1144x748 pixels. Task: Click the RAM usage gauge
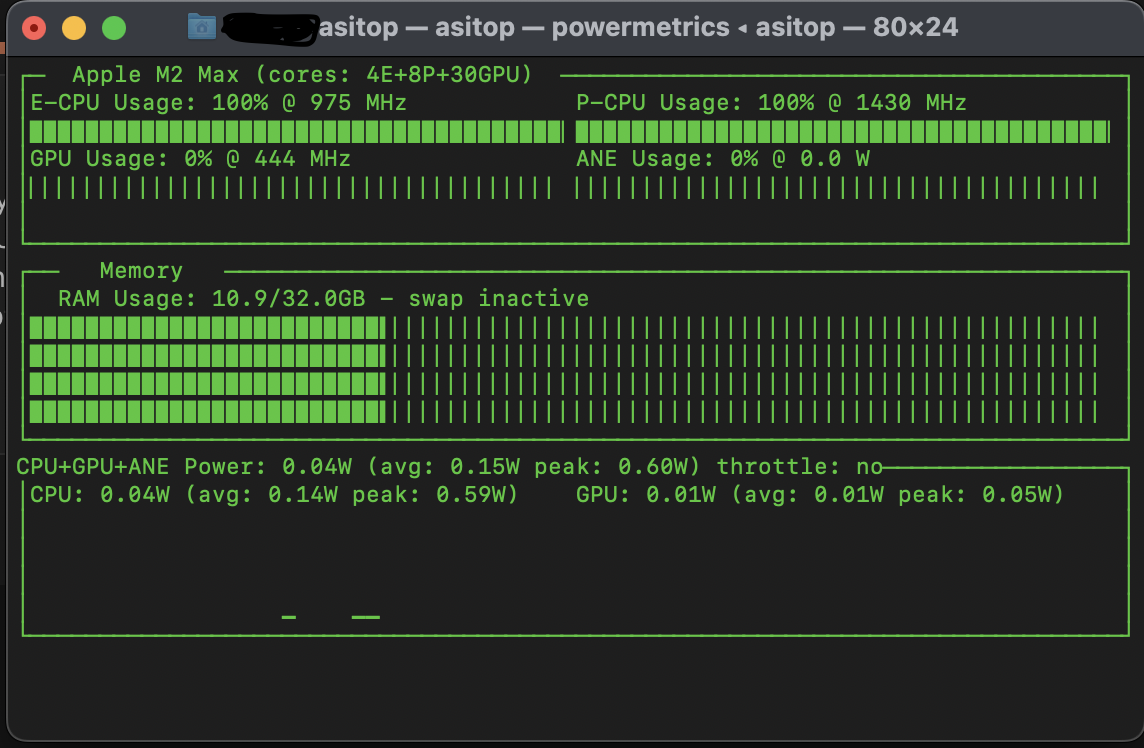563,370
